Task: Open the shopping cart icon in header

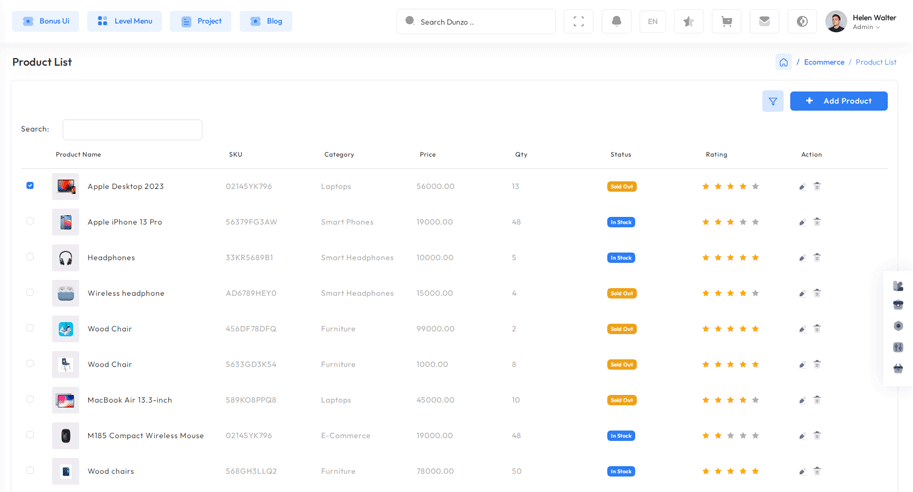Action: [x=726, y=21]
